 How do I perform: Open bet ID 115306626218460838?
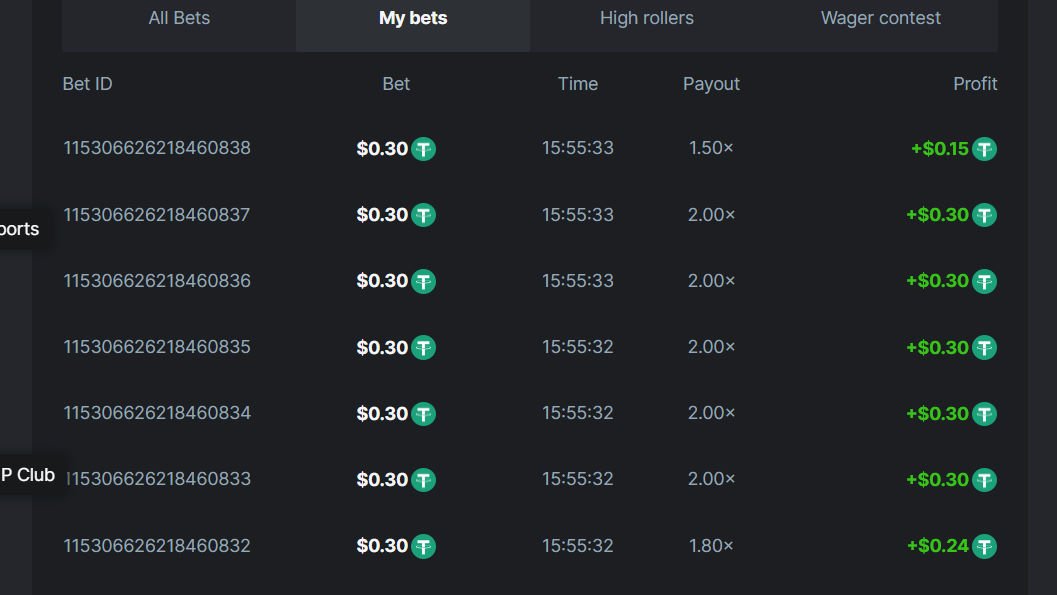[x=157, y=148]
